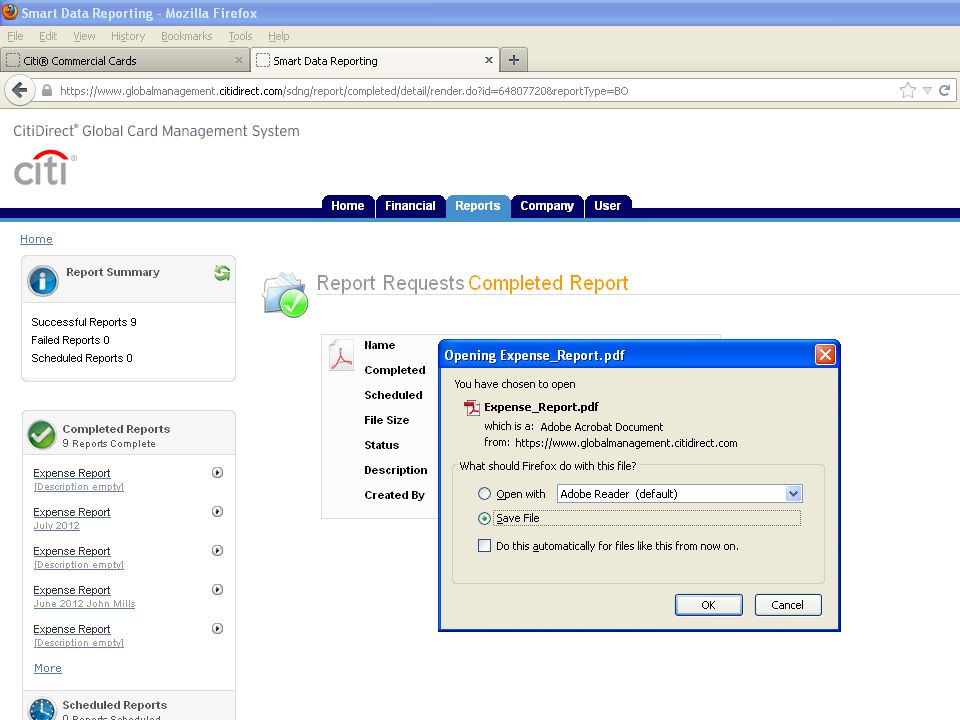The height and width of the screenshot is (720, 960).
Task: Open the Help menu
Action: click(x=279, y=36)
